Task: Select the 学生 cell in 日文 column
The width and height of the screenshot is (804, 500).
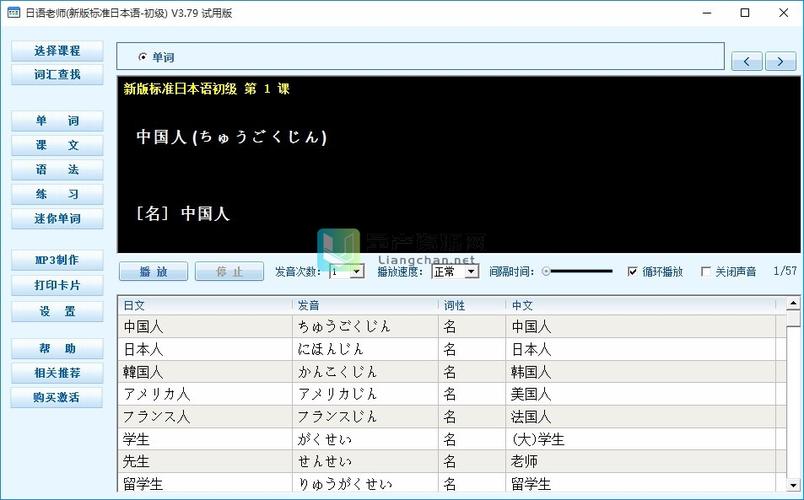Action: pyautogui.click(x=205, y=439)
